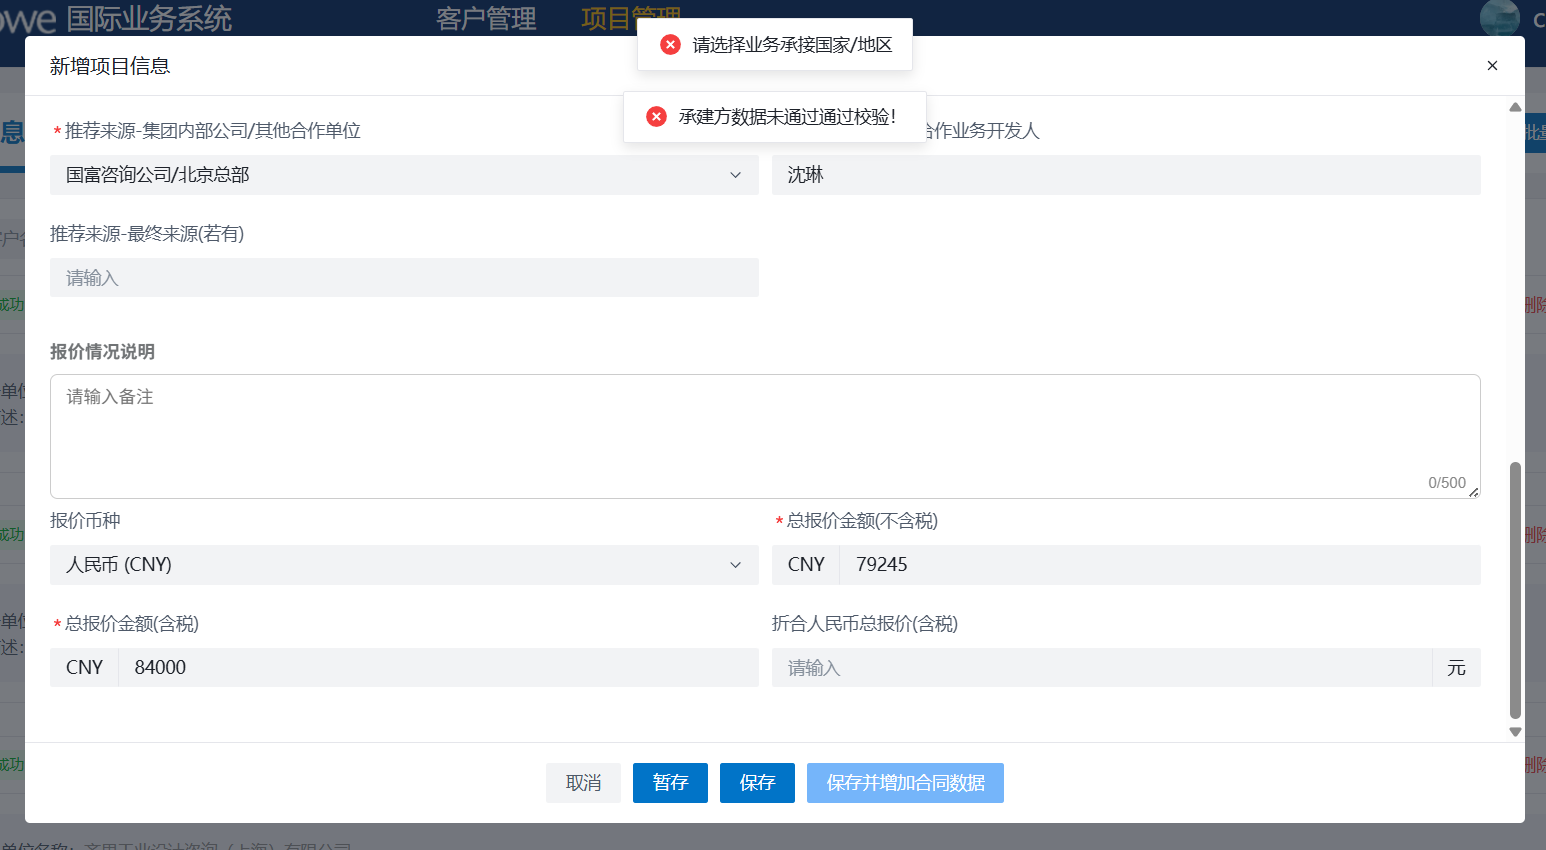Click the 元 suffix of 折合人民币总报价

[x=1456, y=668]
